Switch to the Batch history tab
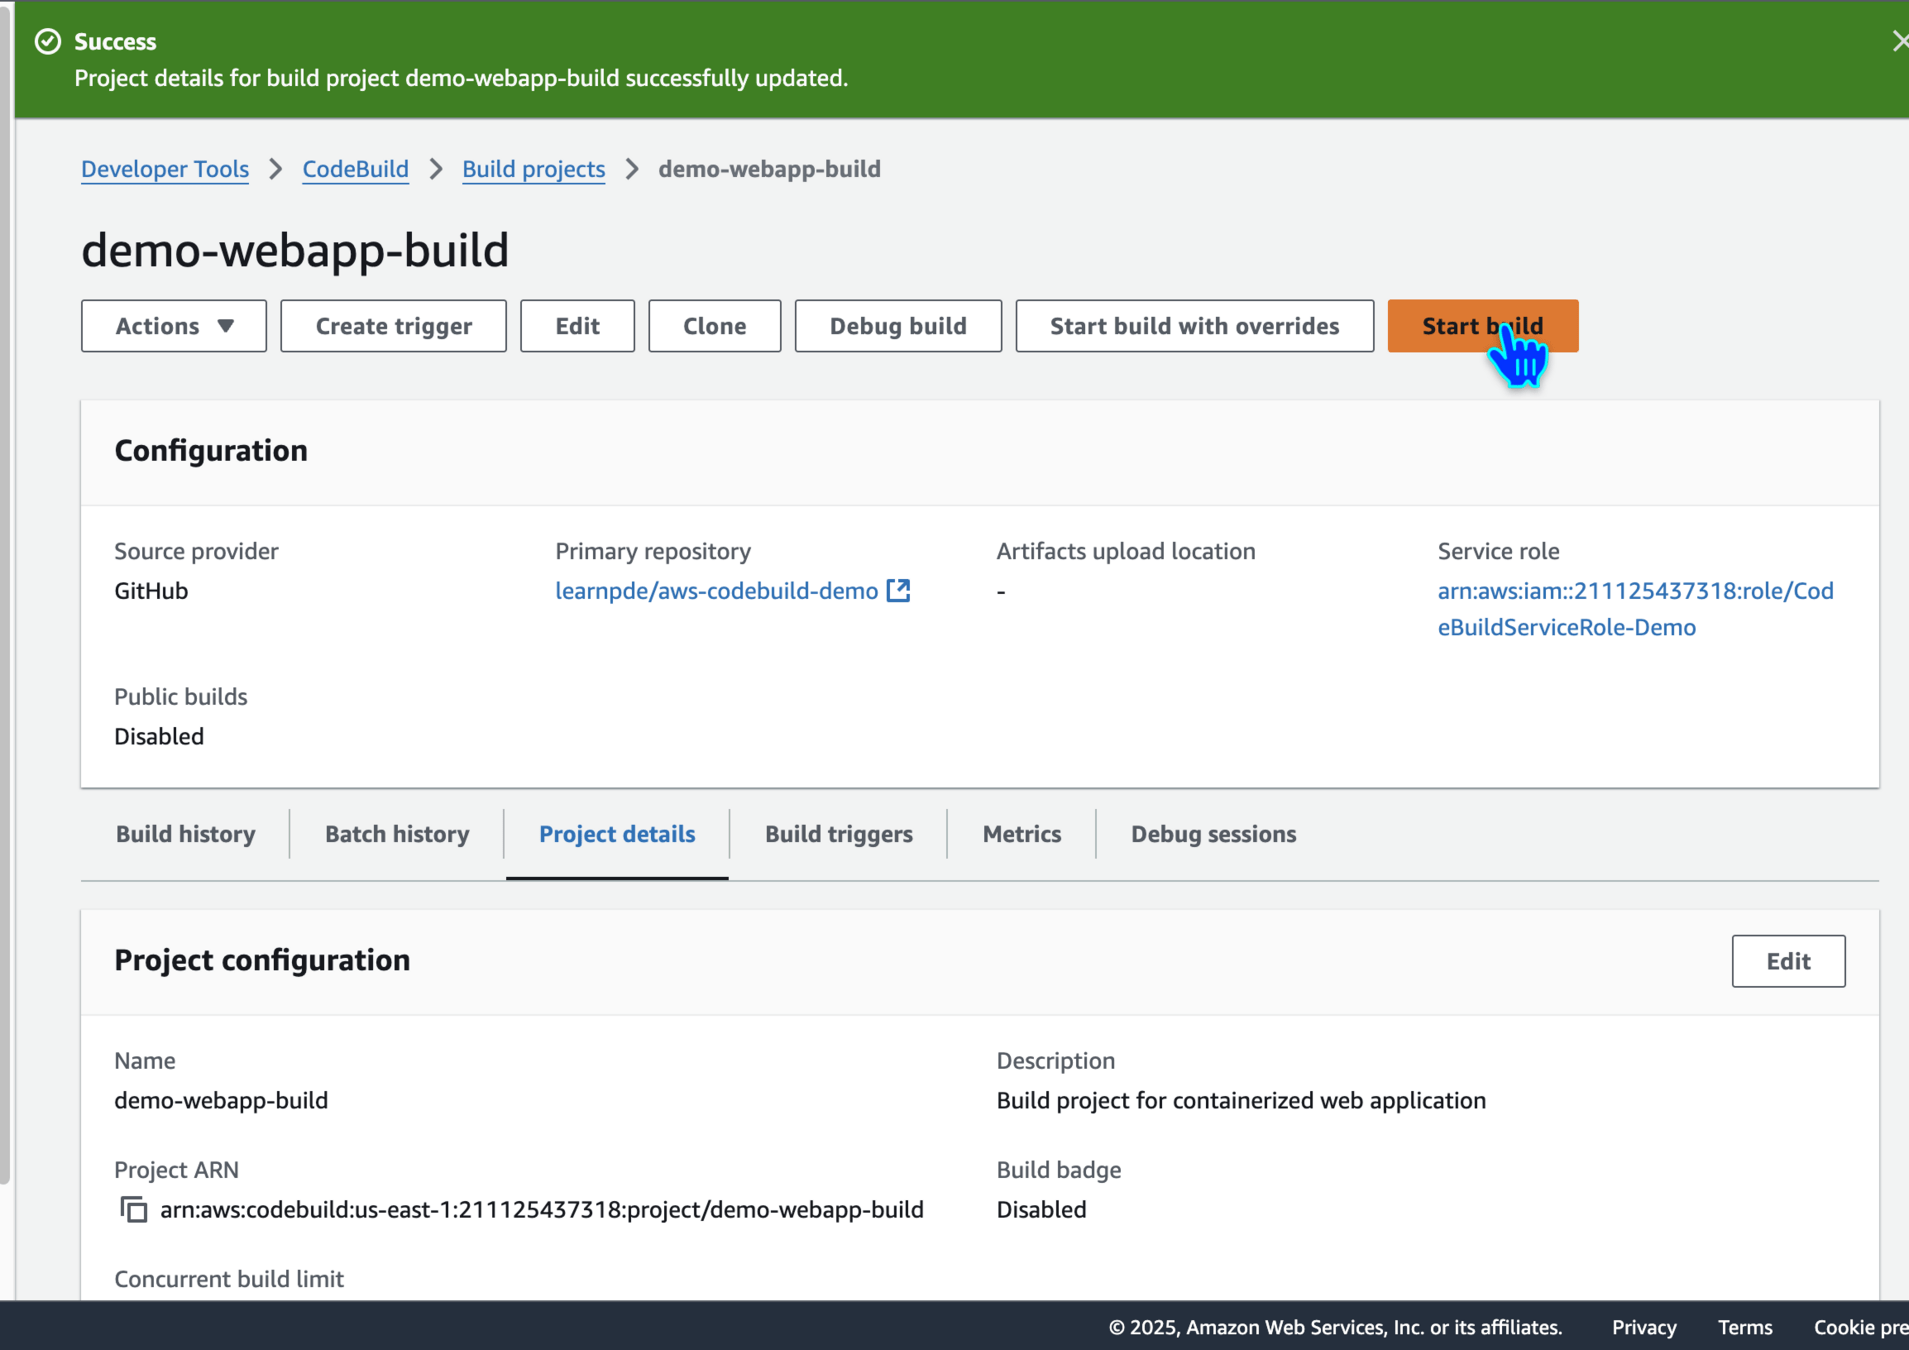 (x=397, y=834)
